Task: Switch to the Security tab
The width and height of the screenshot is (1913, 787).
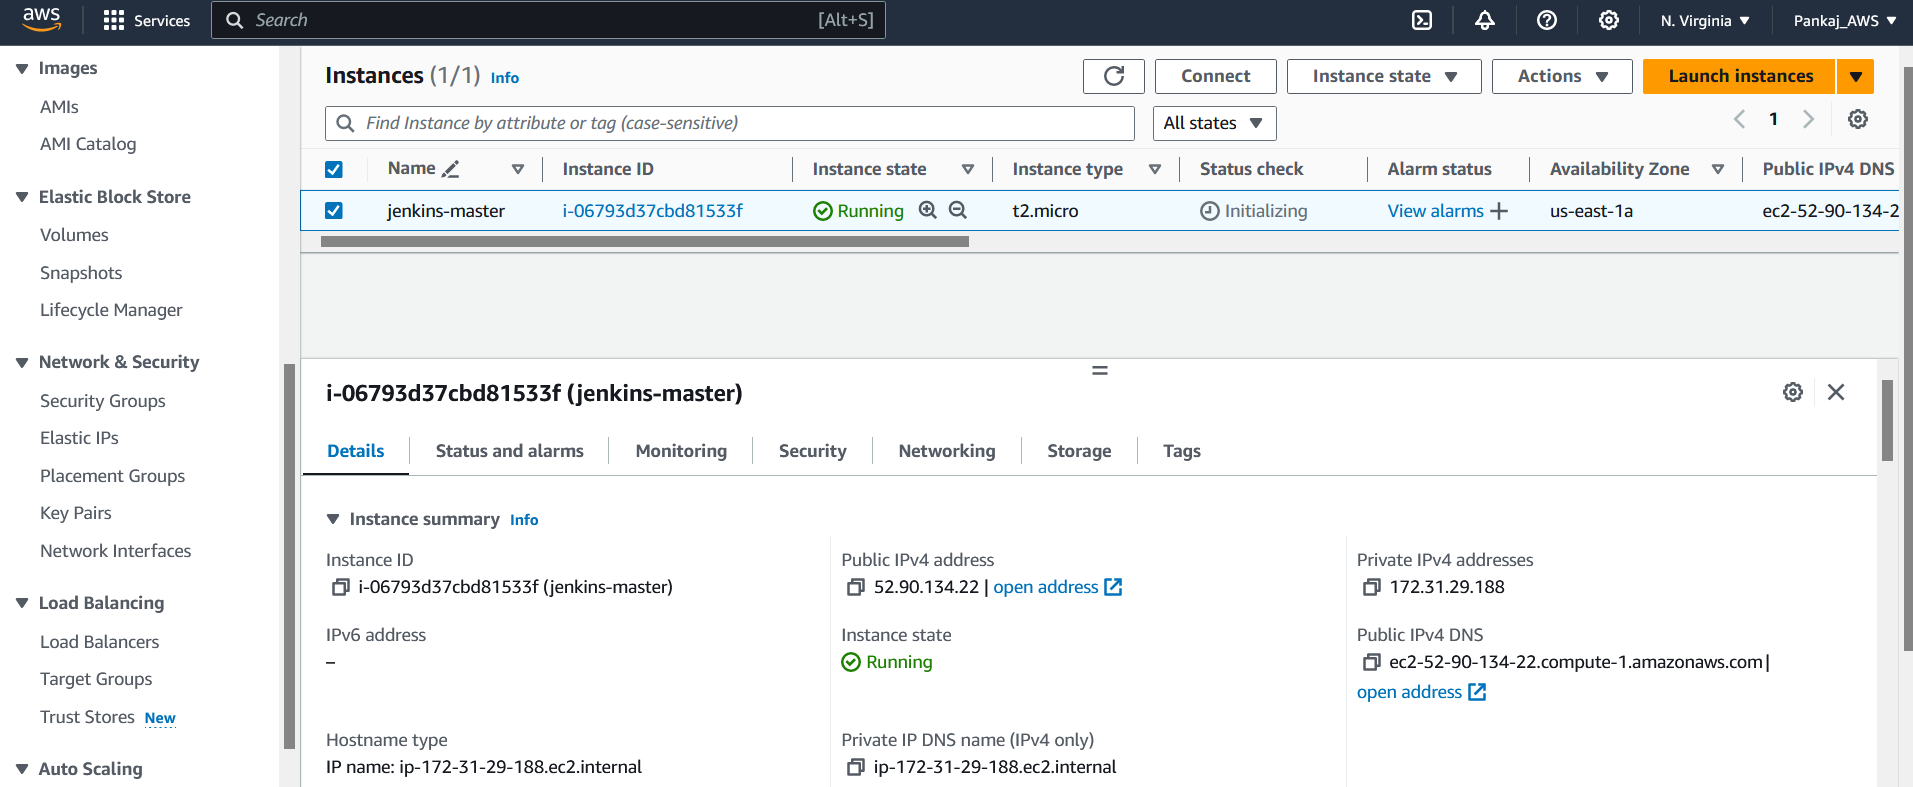Action: (x=812, y=451)
